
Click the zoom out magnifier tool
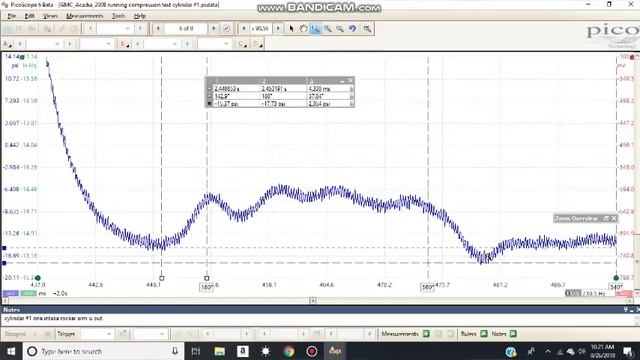[x=340, y=29]
